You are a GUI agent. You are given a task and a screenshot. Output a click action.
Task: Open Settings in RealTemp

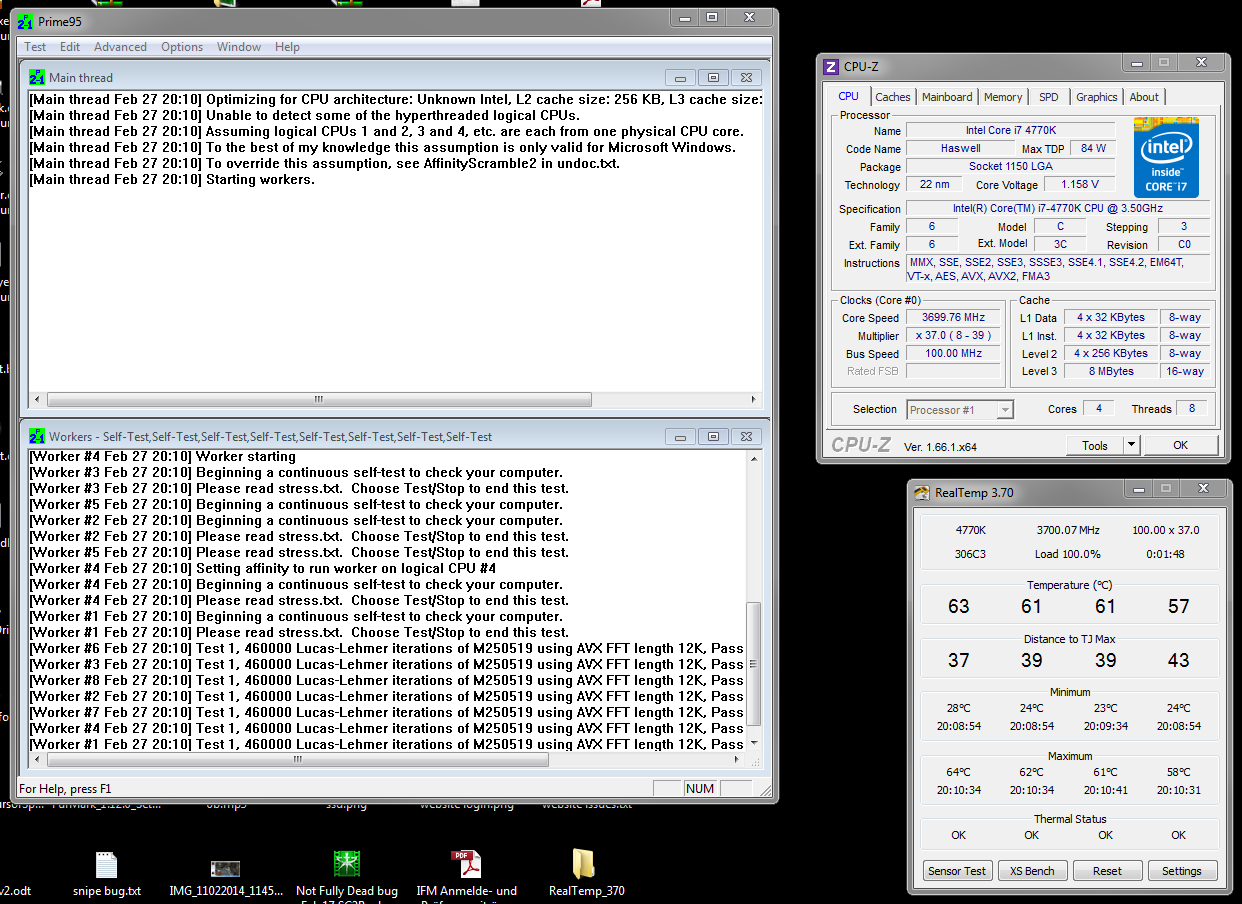(1182, 871)
